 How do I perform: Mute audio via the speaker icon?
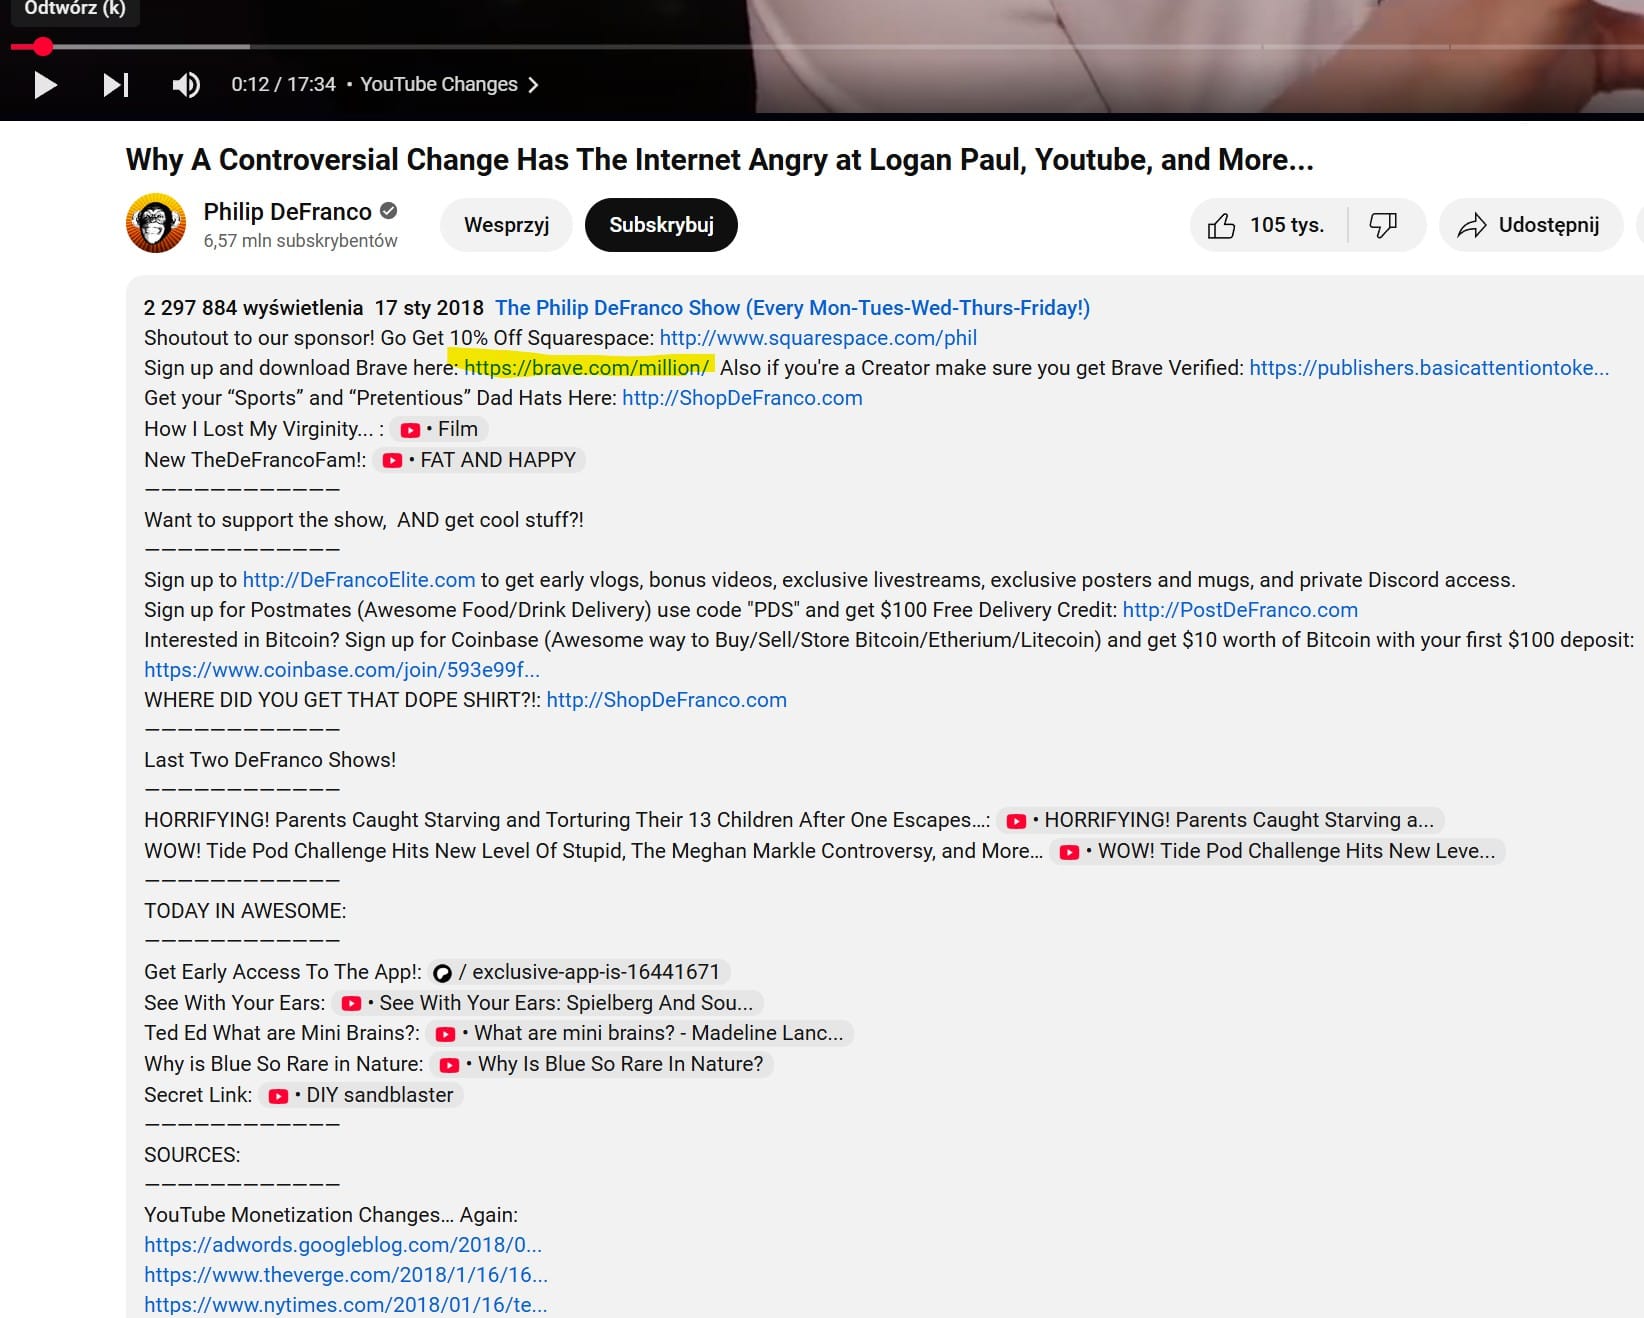(186, 85)
